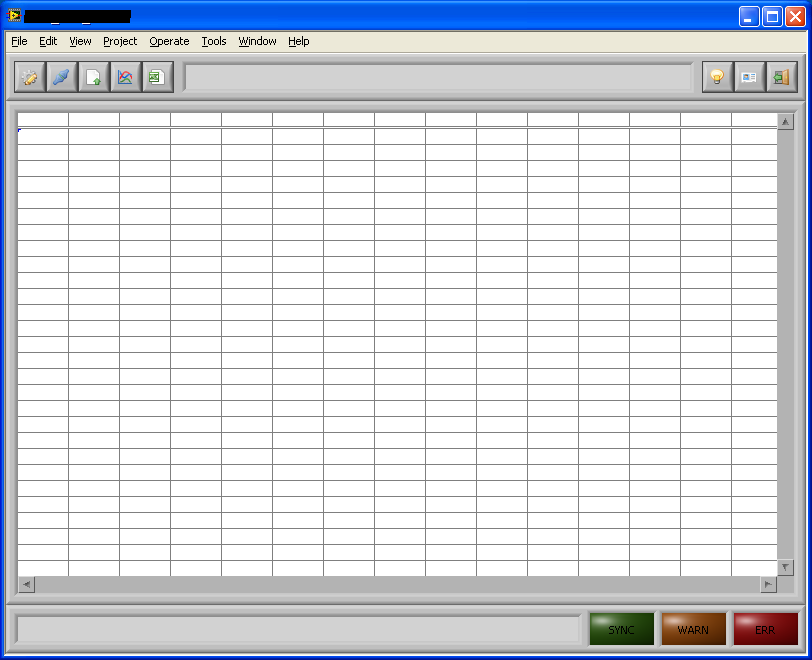Click the light bulb icon
This screenshot has width=812, height=660.
click(717, 77)
